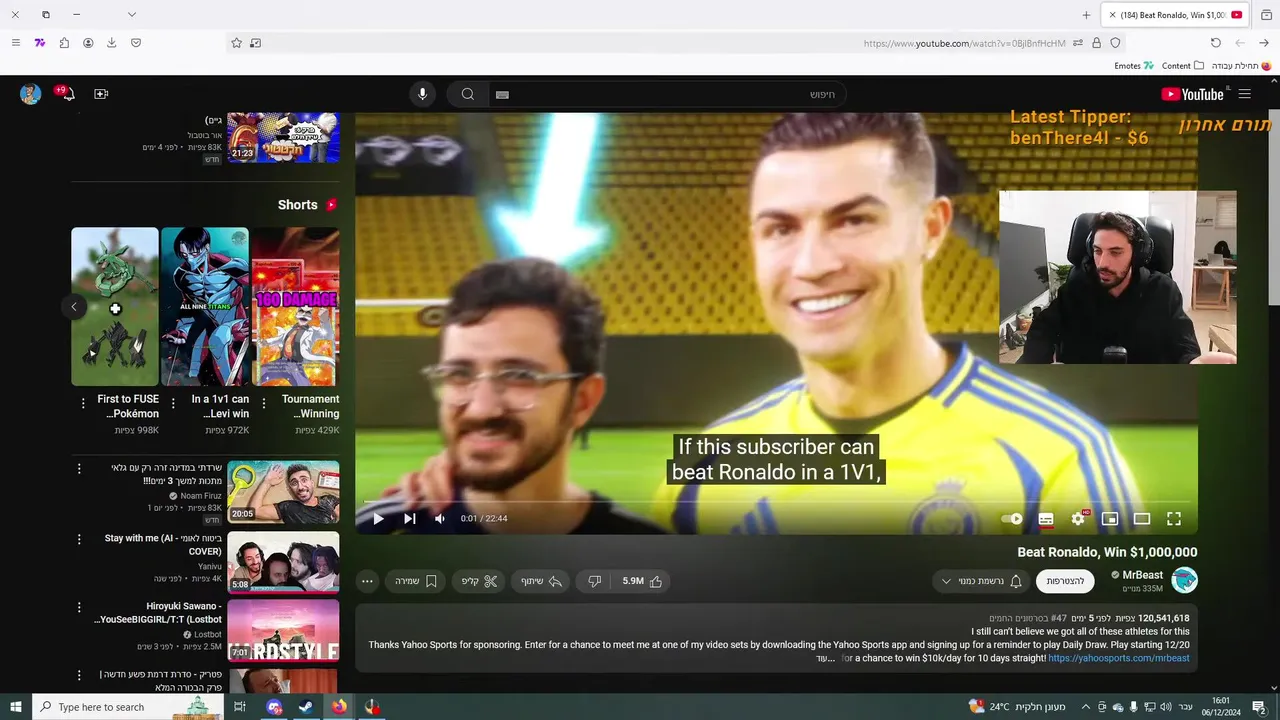Screen dimensions: 1280x720
Task: Run search with the magnifier button
Action: click(467, 94)
